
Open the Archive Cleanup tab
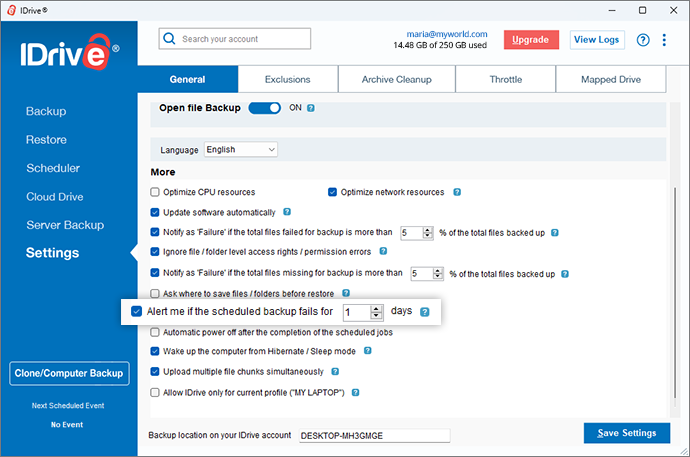coord(396,80)
